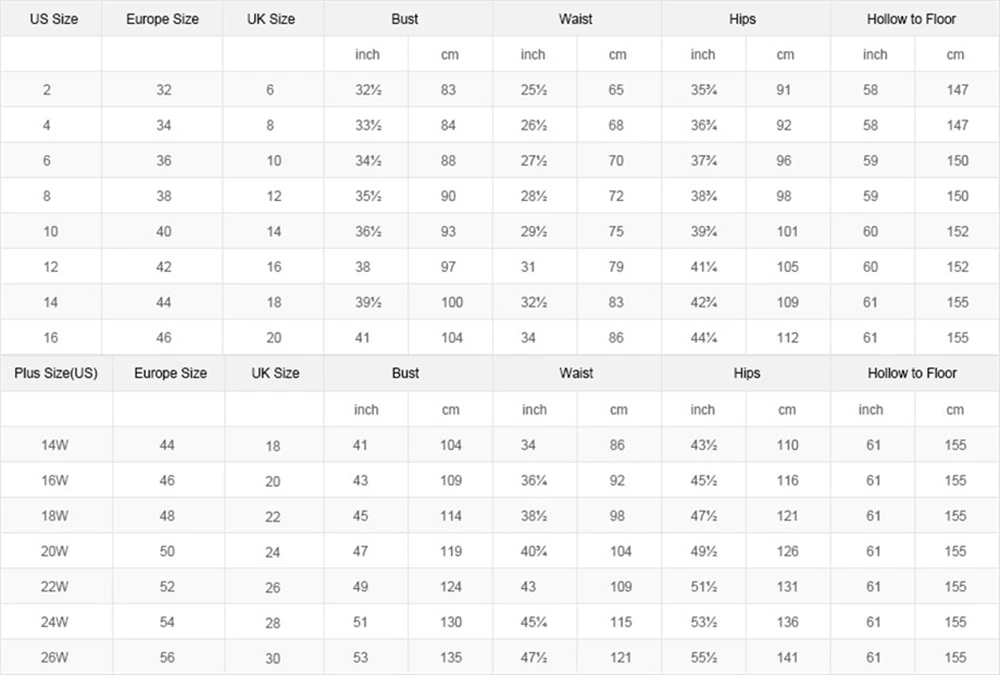Select the 26W size row label
This screenshot has height=675, width=1000.
pos(54,657)
